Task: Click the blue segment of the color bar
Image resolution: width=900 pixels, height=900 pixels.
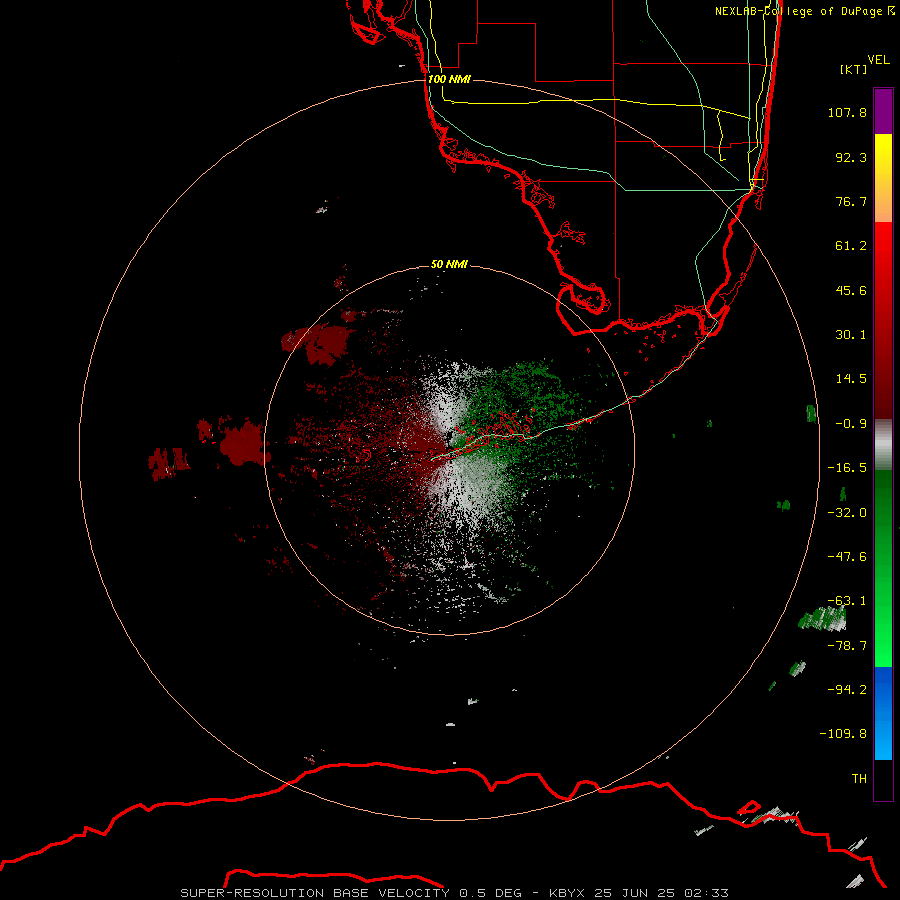Action: pos(883,713)
